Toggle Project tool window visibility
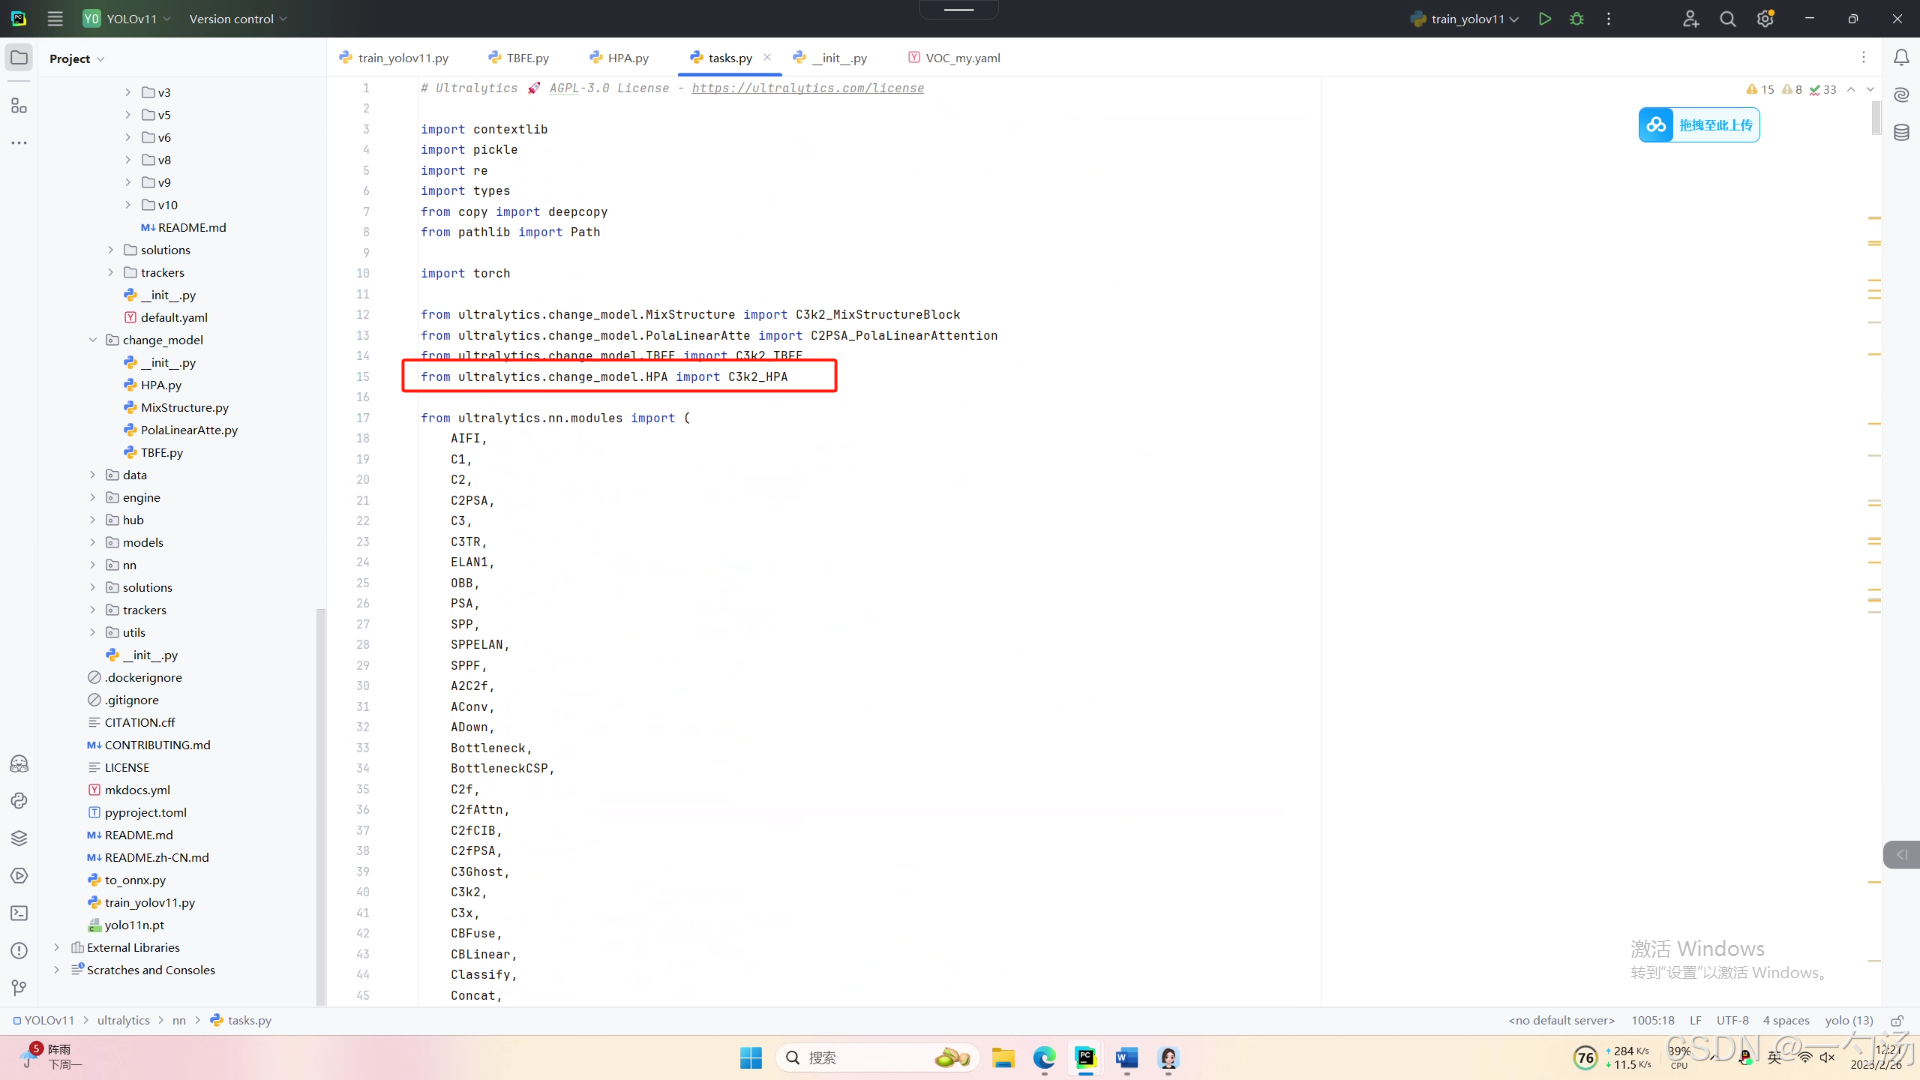This screenshot has height=1080, width=1920. (x=19, y=58)
